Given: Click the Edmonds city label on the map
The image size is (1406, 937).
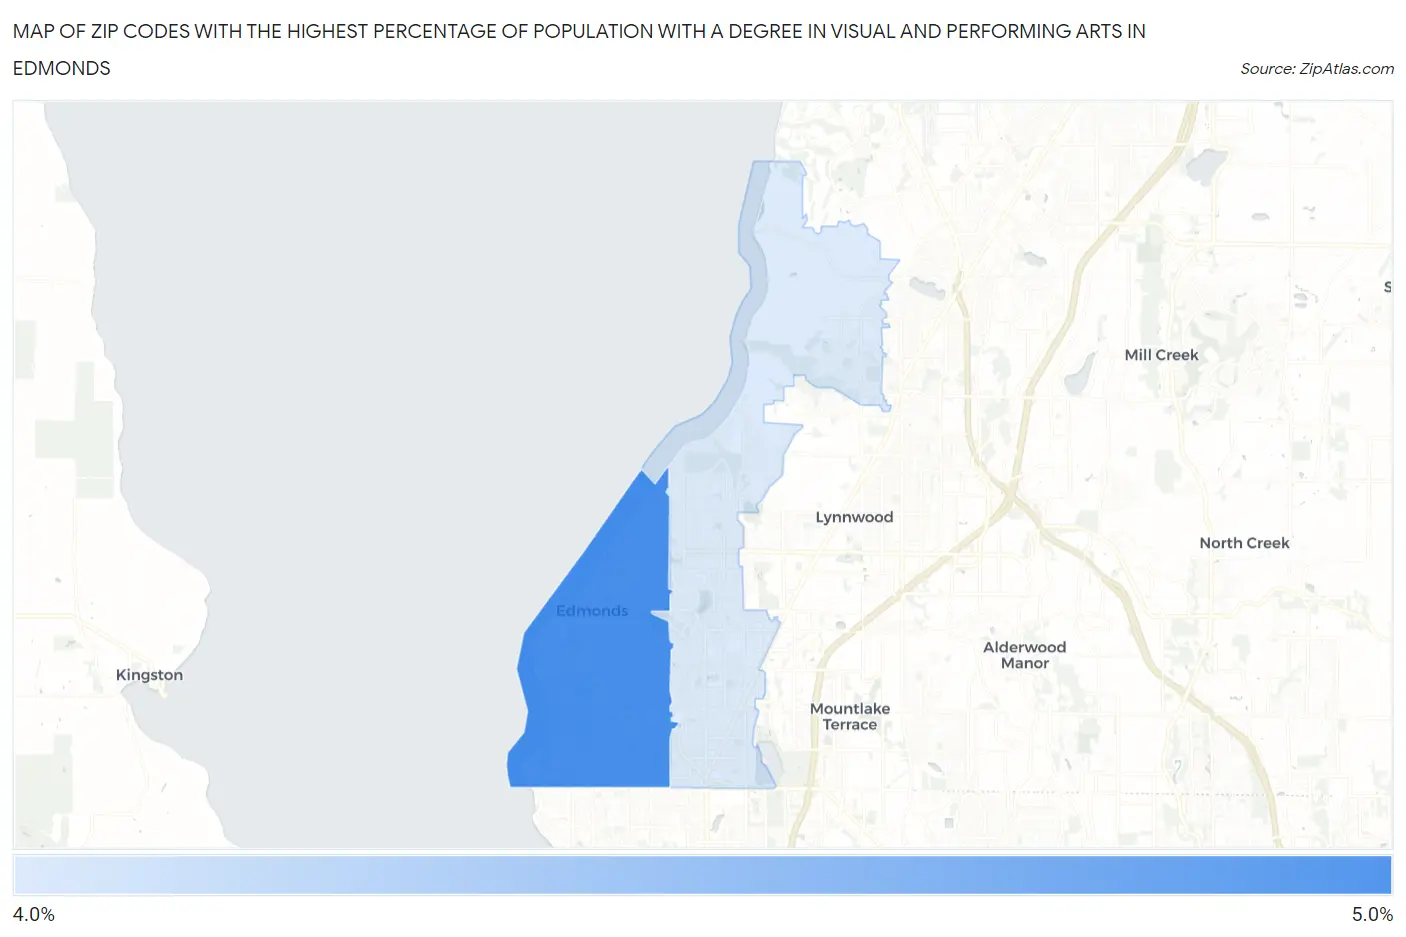Looking at the screenshot, I should click(x=592, y=611).
